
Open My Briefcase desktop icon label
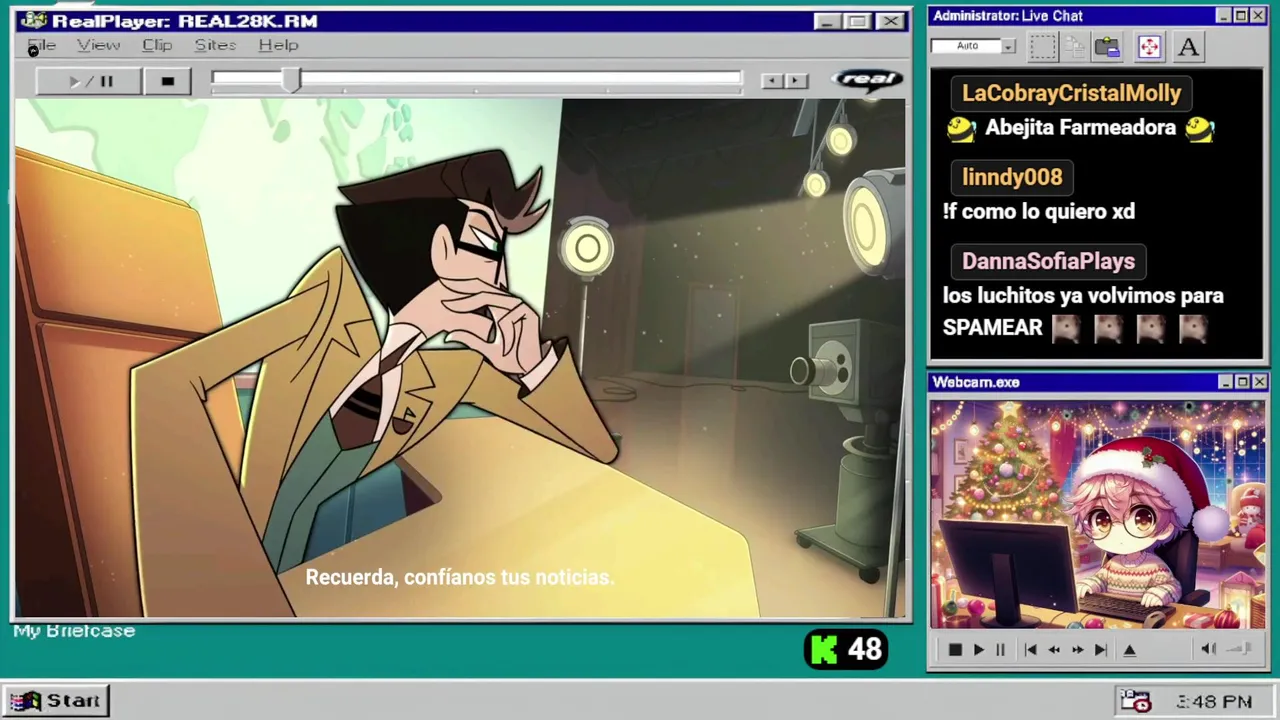(74, 631)
